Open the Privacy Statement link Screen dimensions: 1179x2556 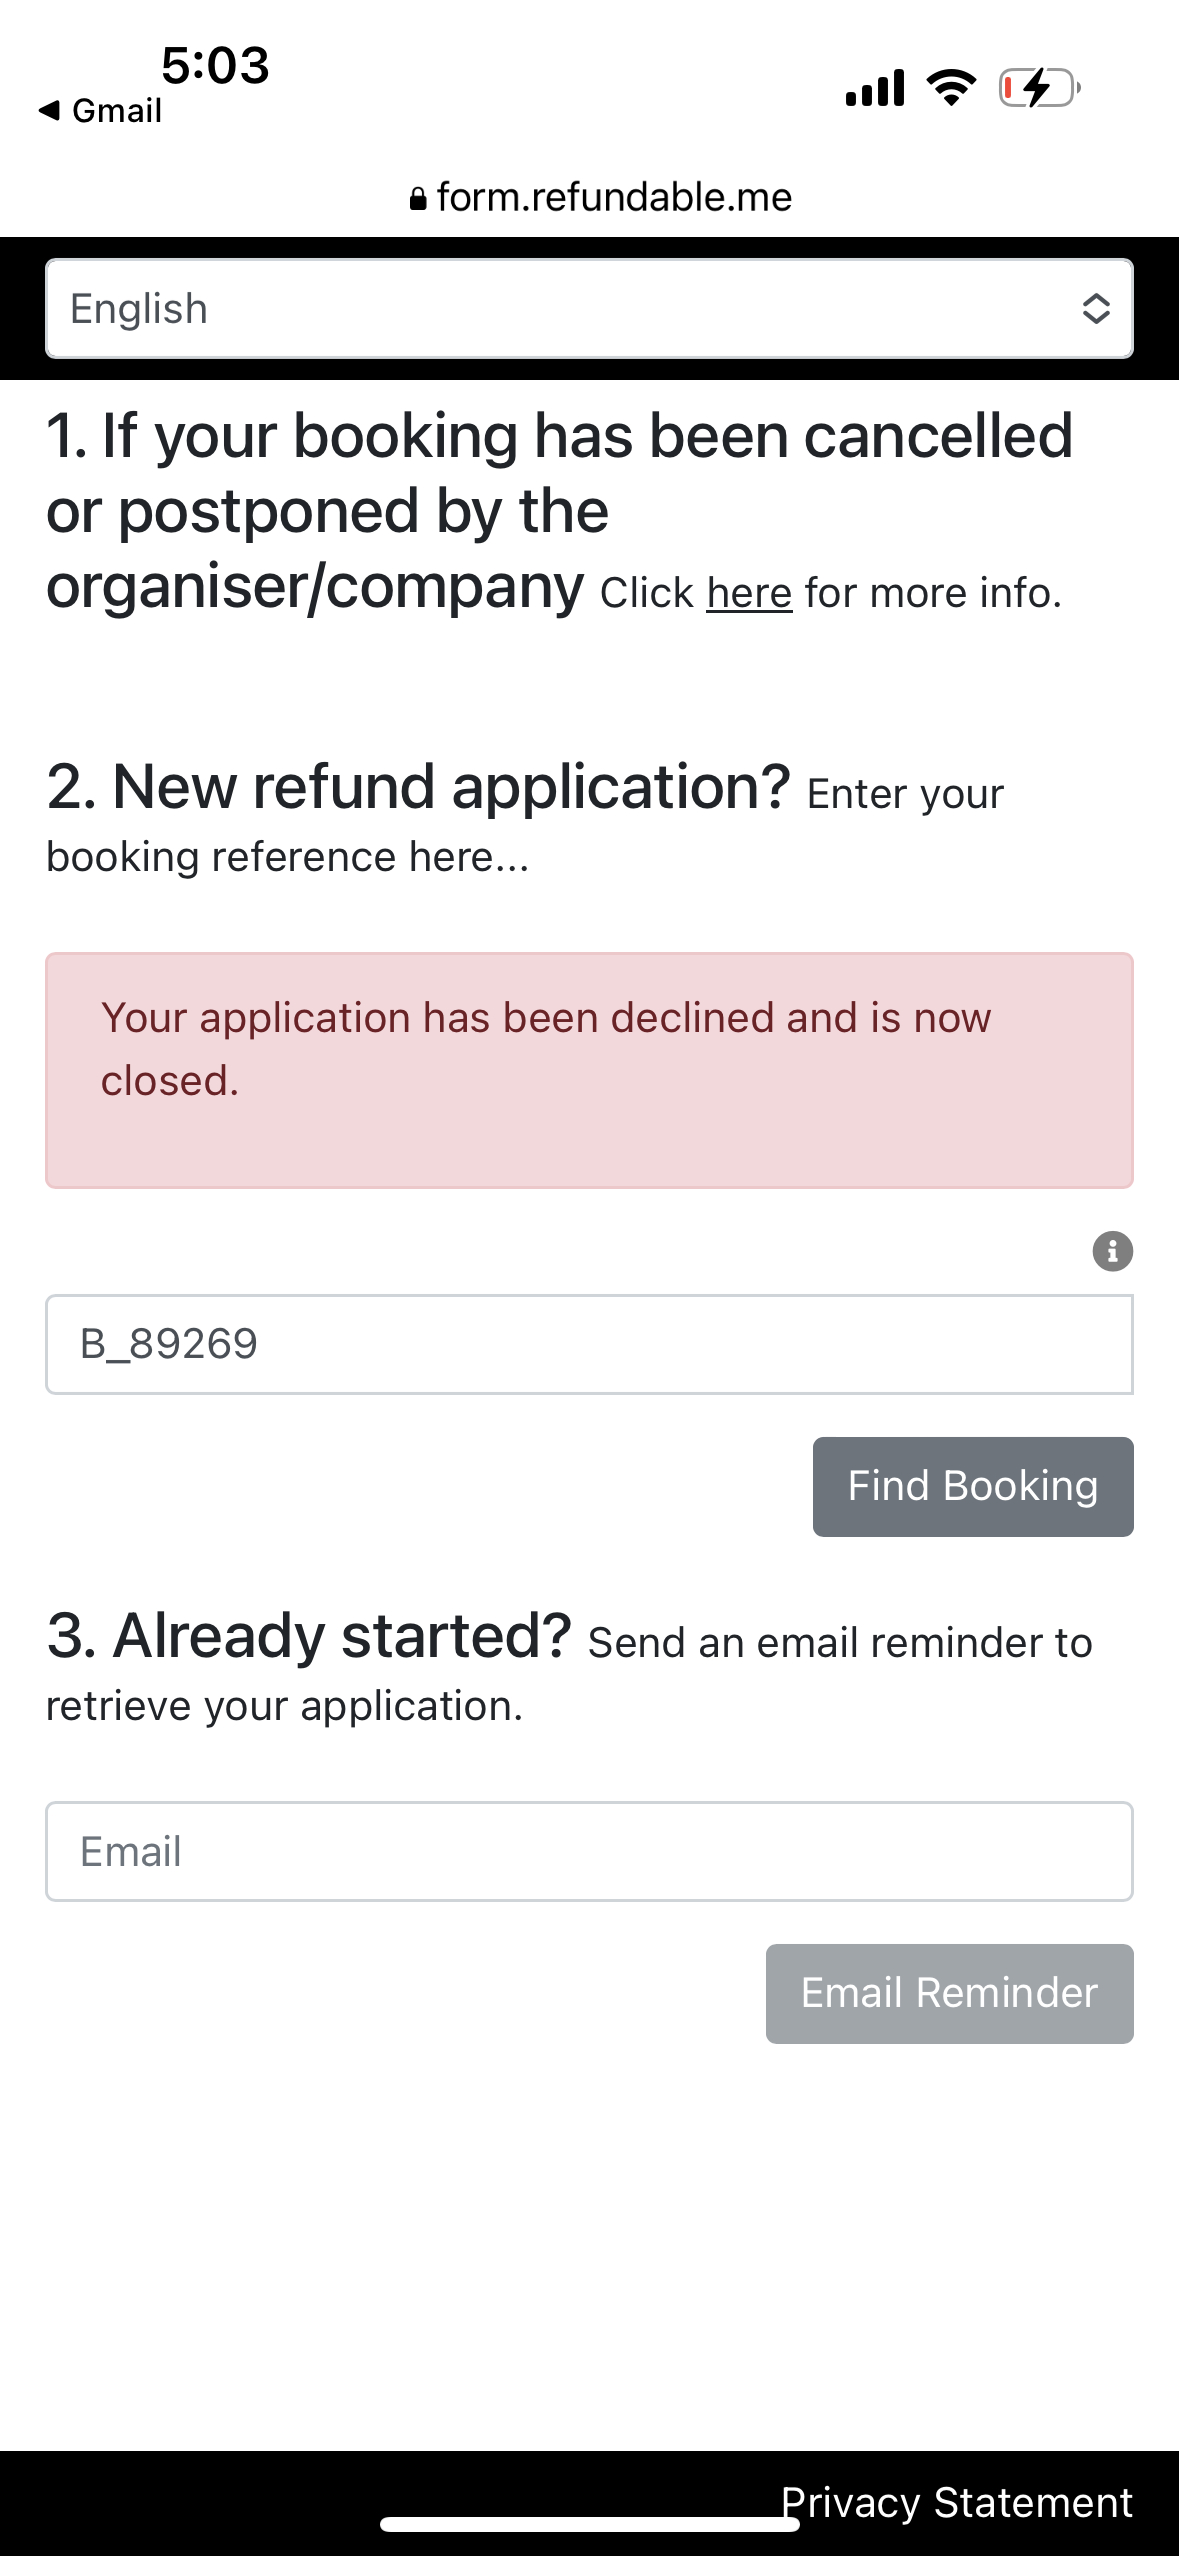[x=957, y=2503]
